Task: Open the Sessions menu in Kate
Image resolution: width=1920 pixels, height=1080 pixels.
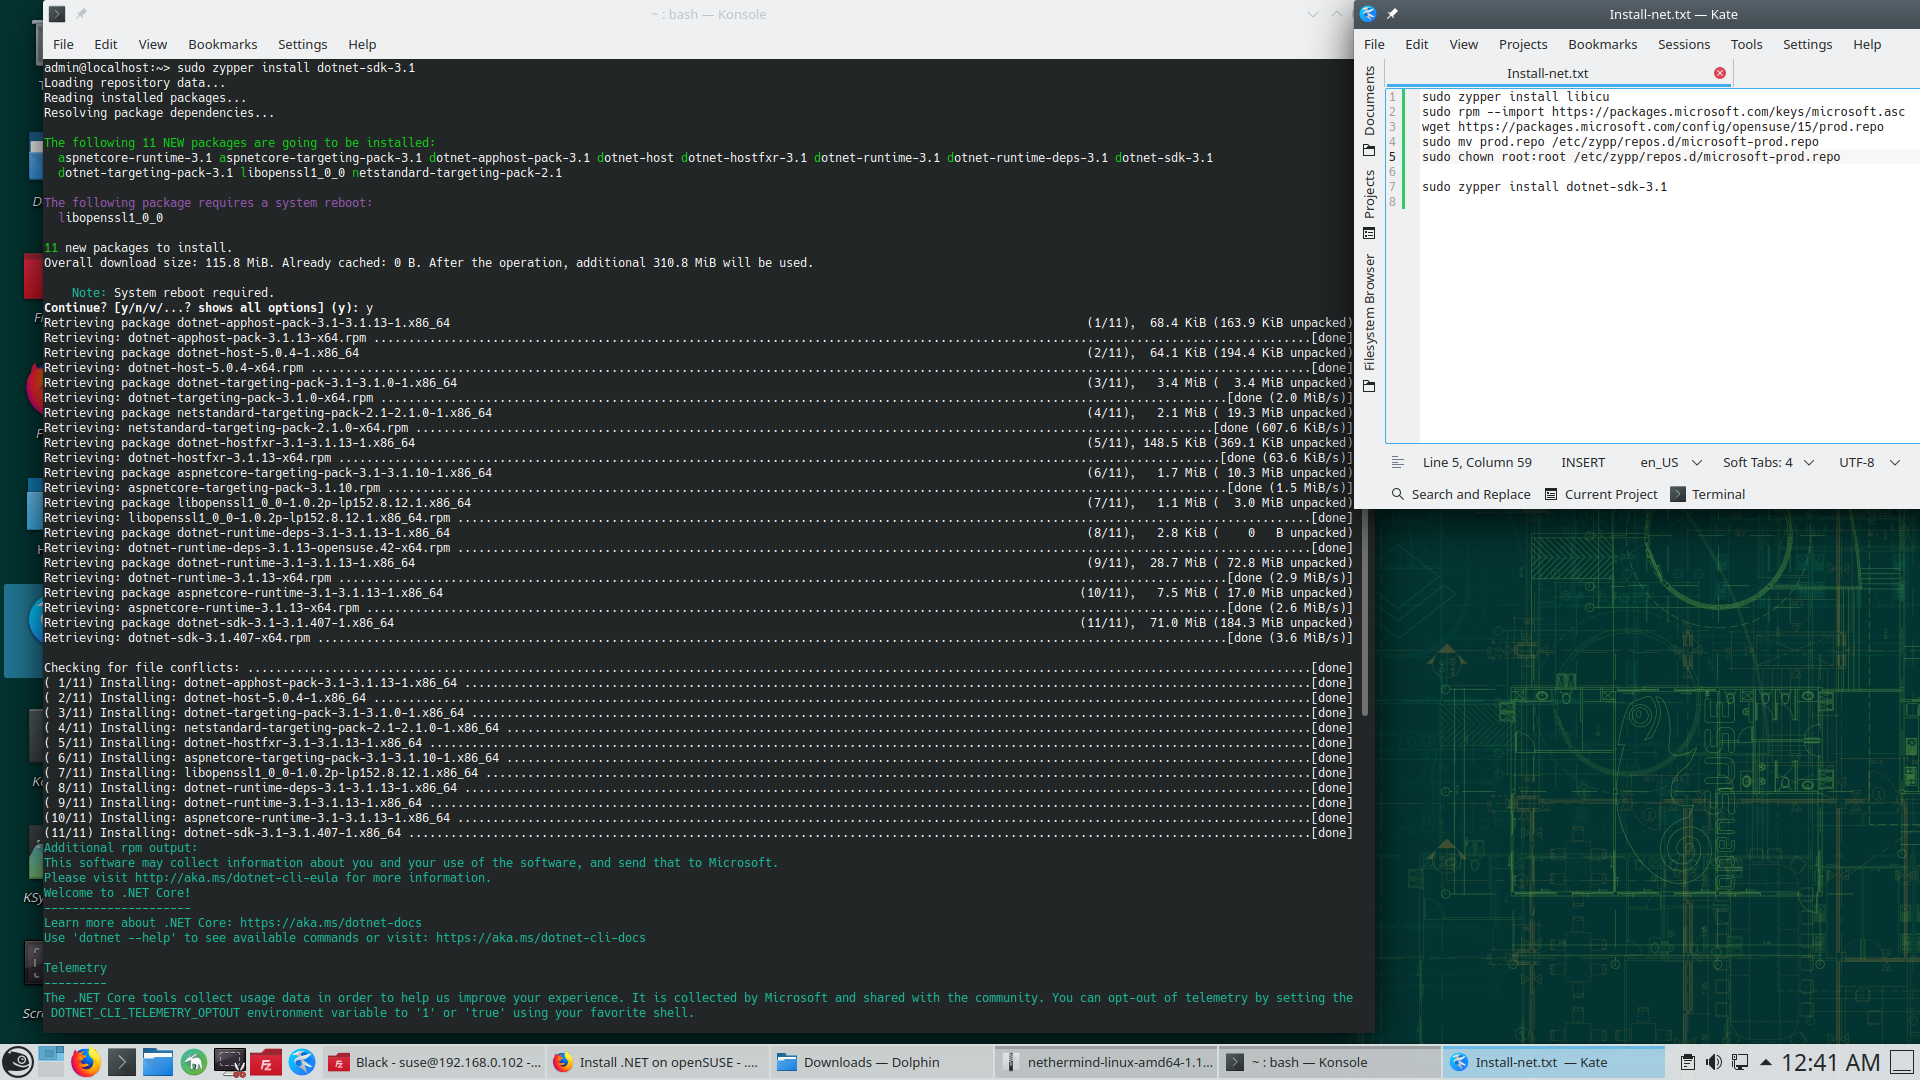Action: pos(1683,44)
